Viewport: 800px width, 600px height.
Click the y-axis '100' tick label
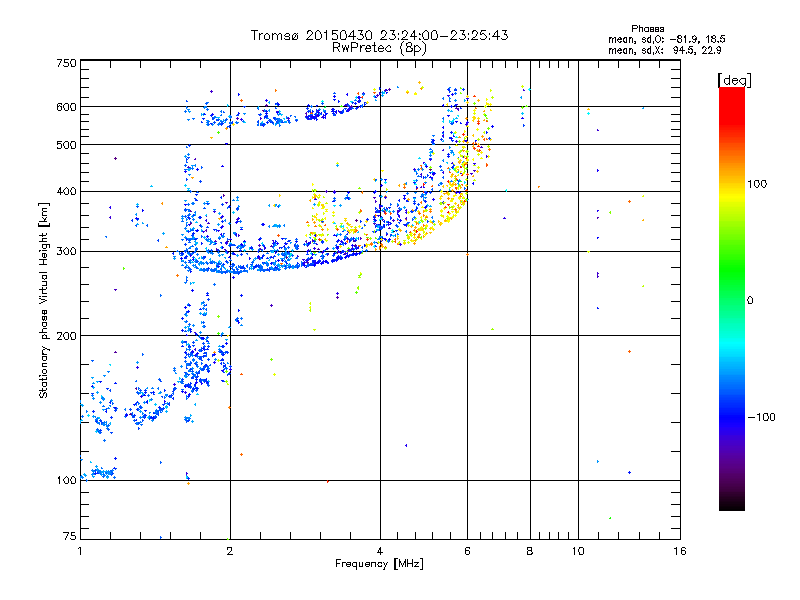click(x=66, y=480)
